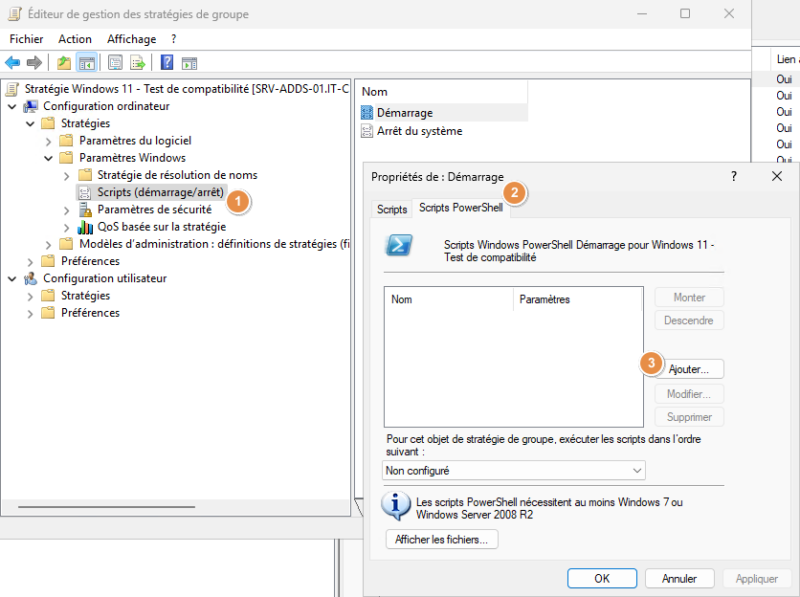800x597 pixels.
Task: Select Préférences under Configuration ordinateur
Action: [x=90, y=261]
